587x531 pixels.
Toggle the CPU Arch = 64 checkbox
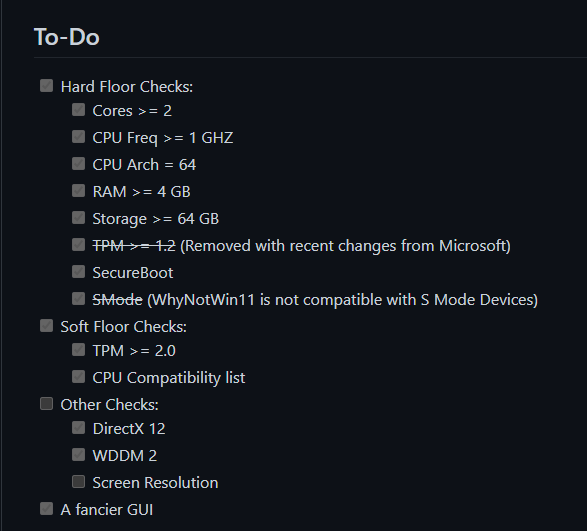[x=78, y=164]
